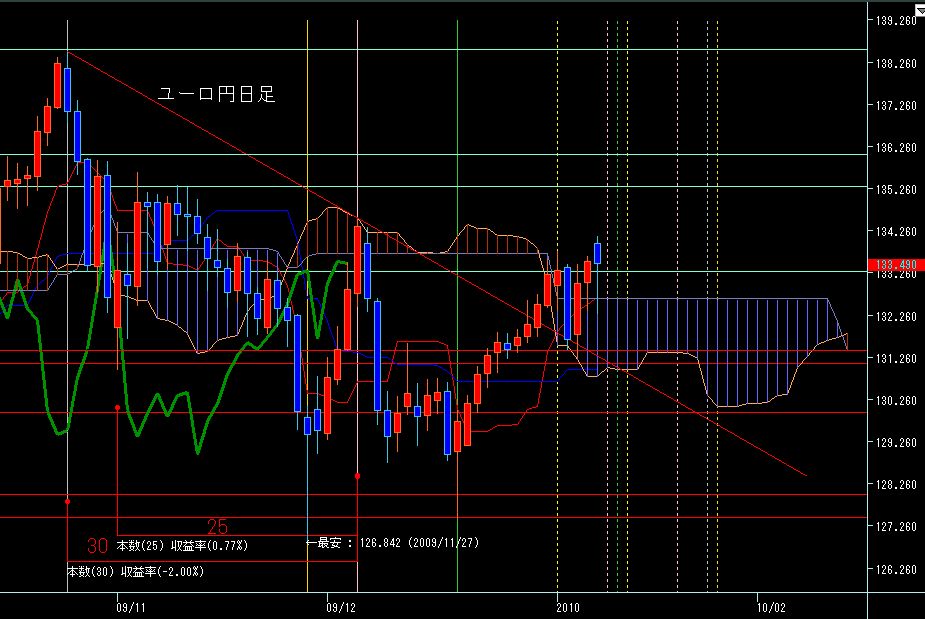Click the 09/12 date label

click(341, 607)
